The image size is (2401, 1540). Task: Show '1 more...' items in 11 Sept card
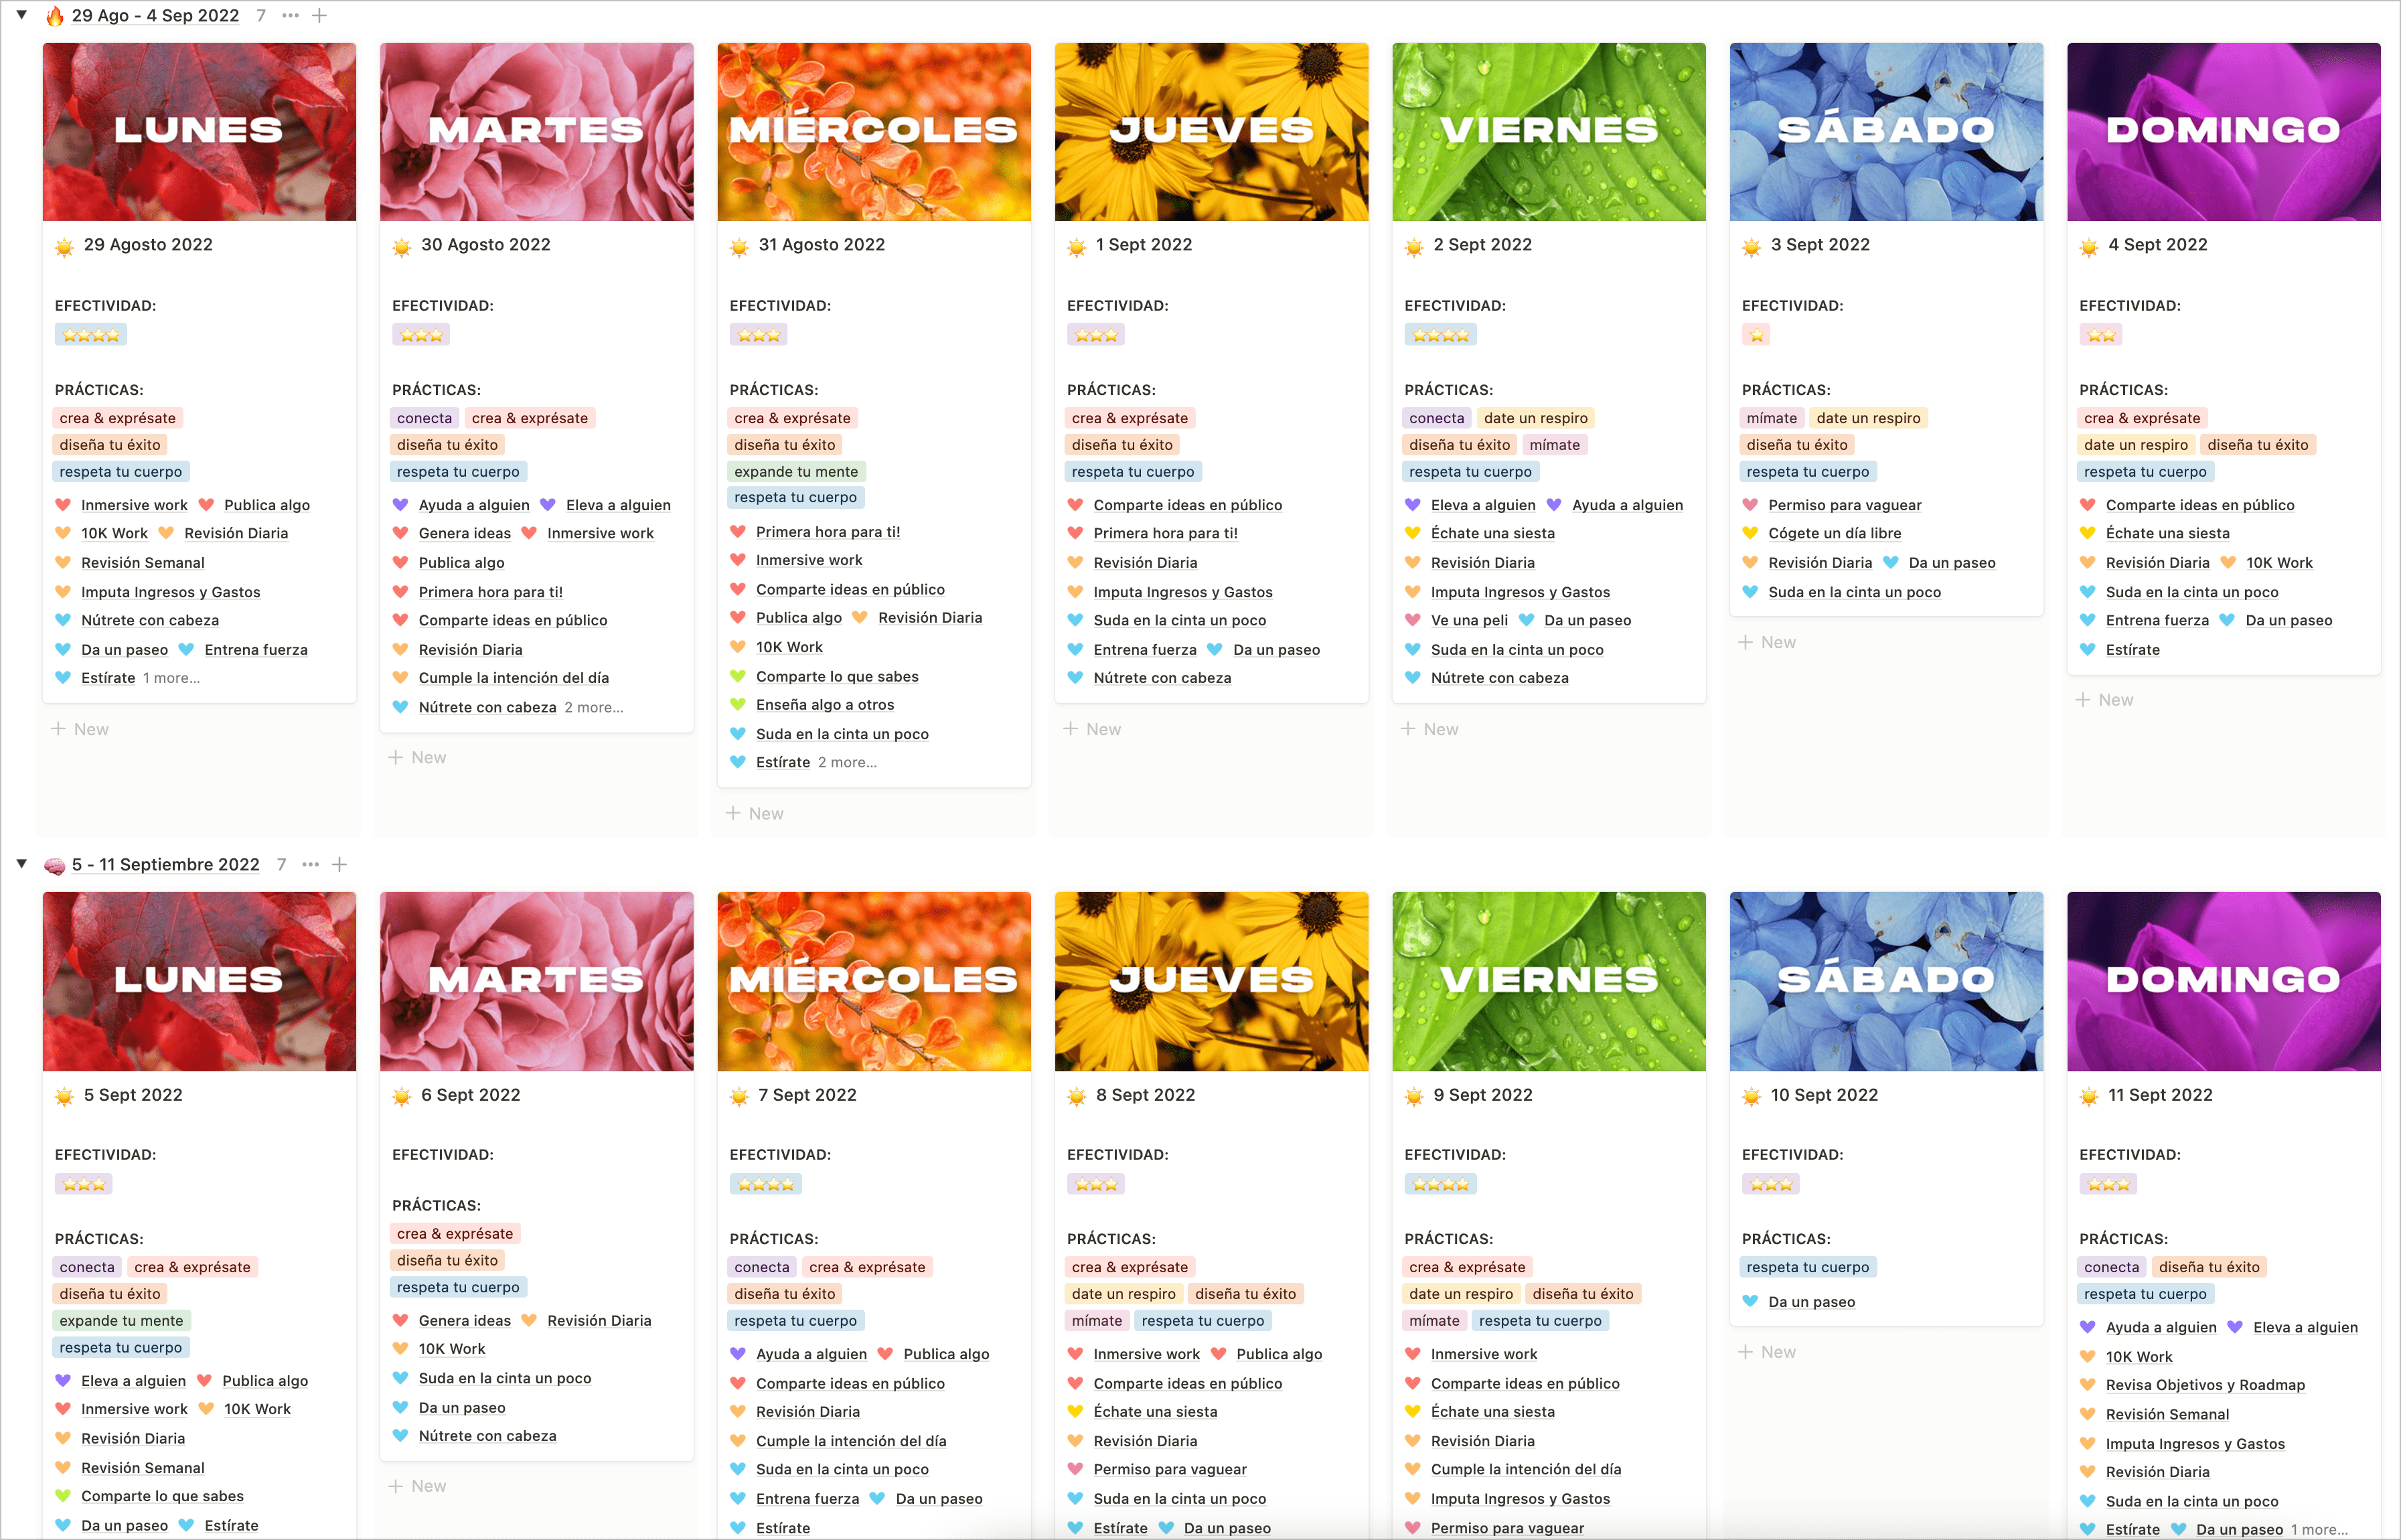2319,1530
